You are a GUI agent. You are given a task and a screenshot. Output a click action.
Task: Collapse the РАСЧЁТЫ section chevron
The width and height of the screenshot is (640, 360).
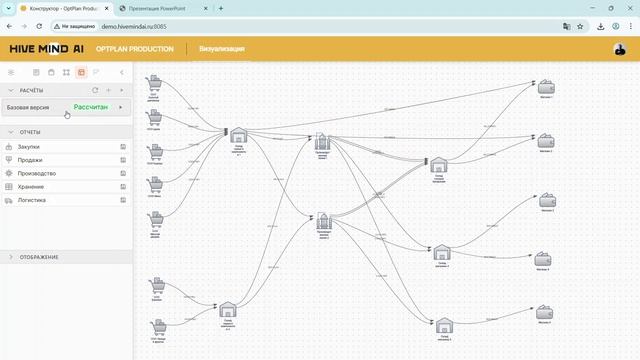point(11,90)
